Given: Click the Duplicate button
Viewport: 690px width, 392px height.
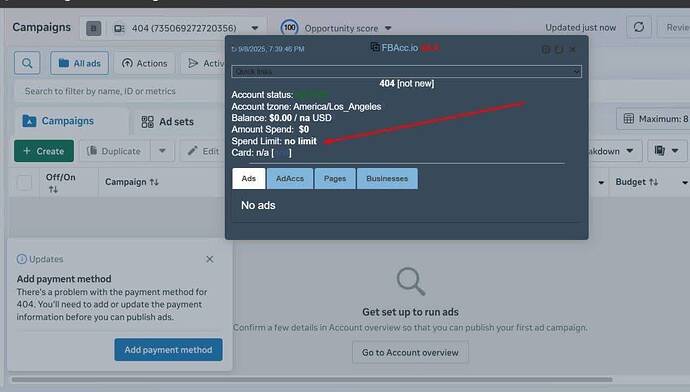Looking at the screenshot, I should (x=114, y=151).
